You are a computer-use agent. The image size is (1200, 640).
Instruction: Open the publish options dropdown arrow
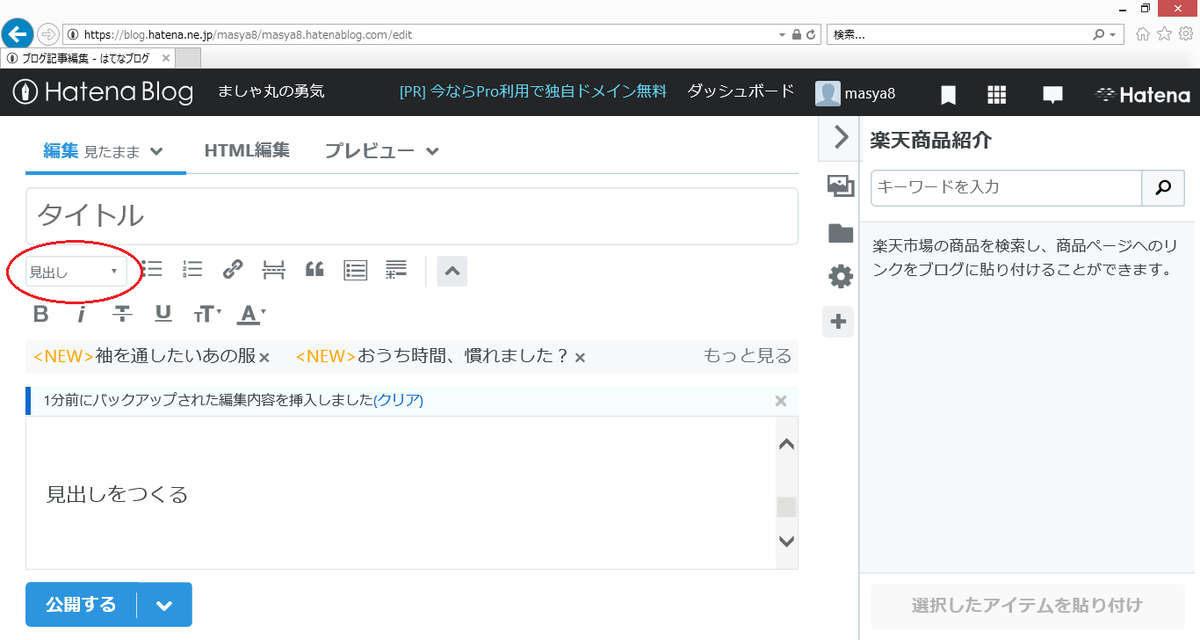click(x=165, y=605)
